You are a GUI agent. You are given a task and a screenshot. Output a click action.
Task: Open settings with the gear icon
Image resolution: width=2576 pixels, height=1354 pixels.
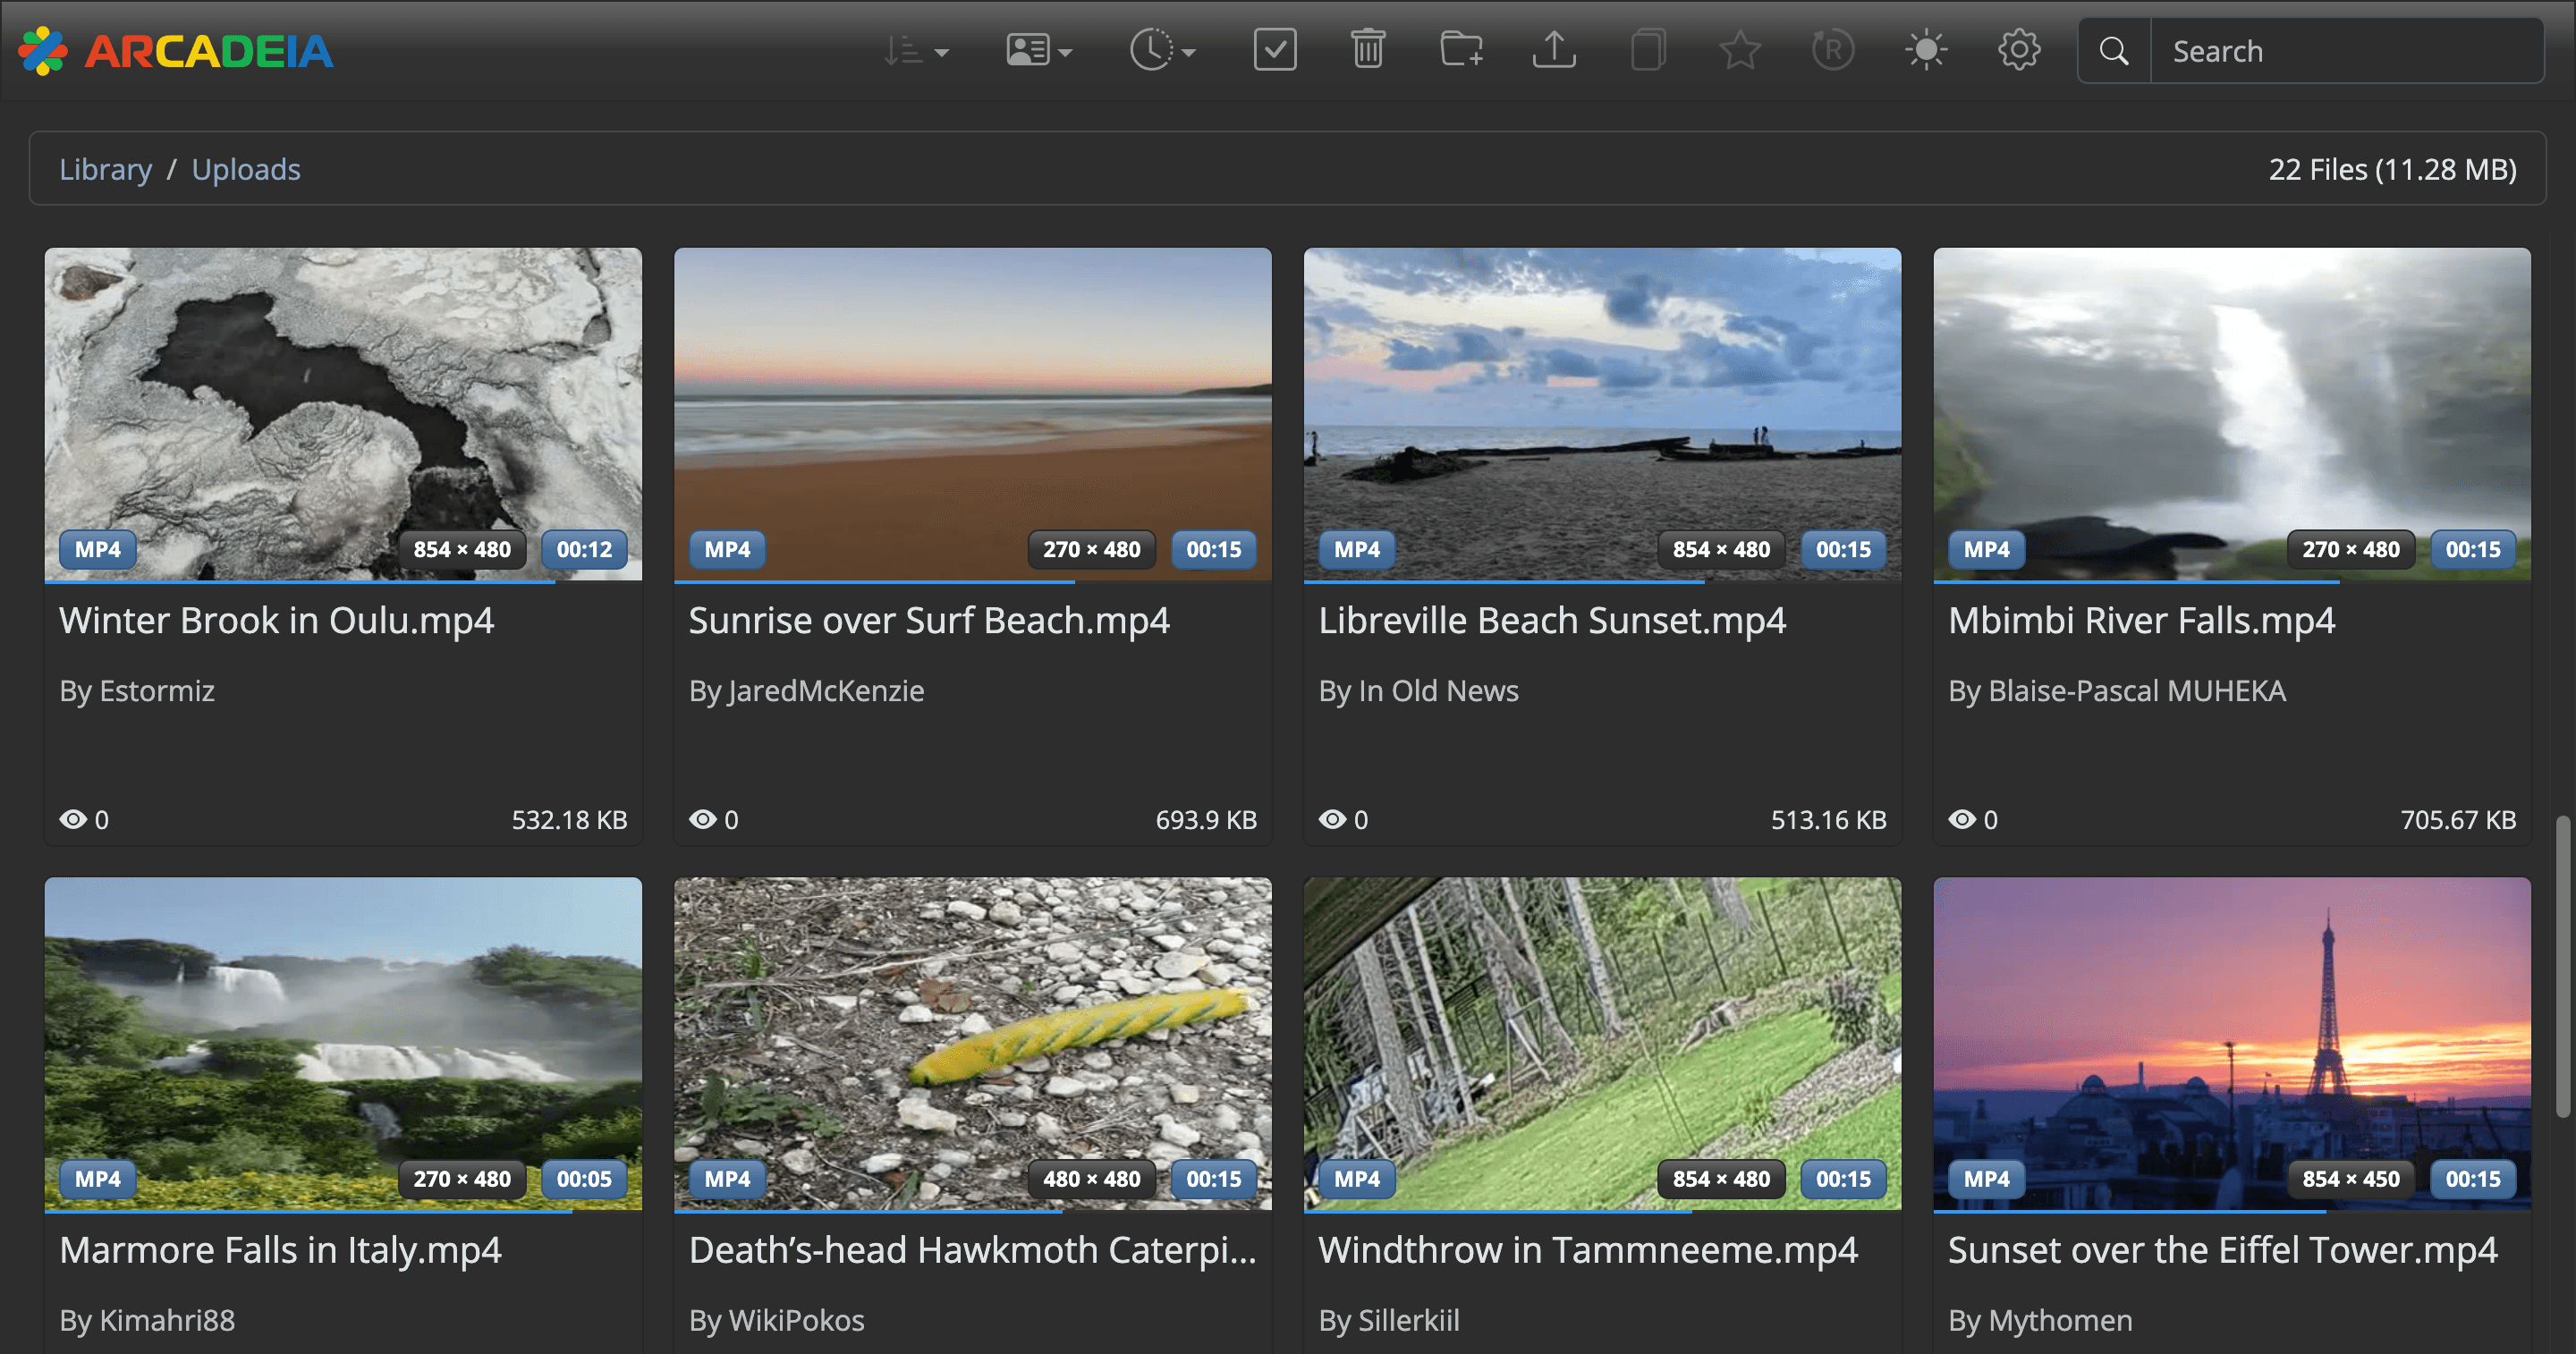pyautogui.click(x=2019, y=50)
